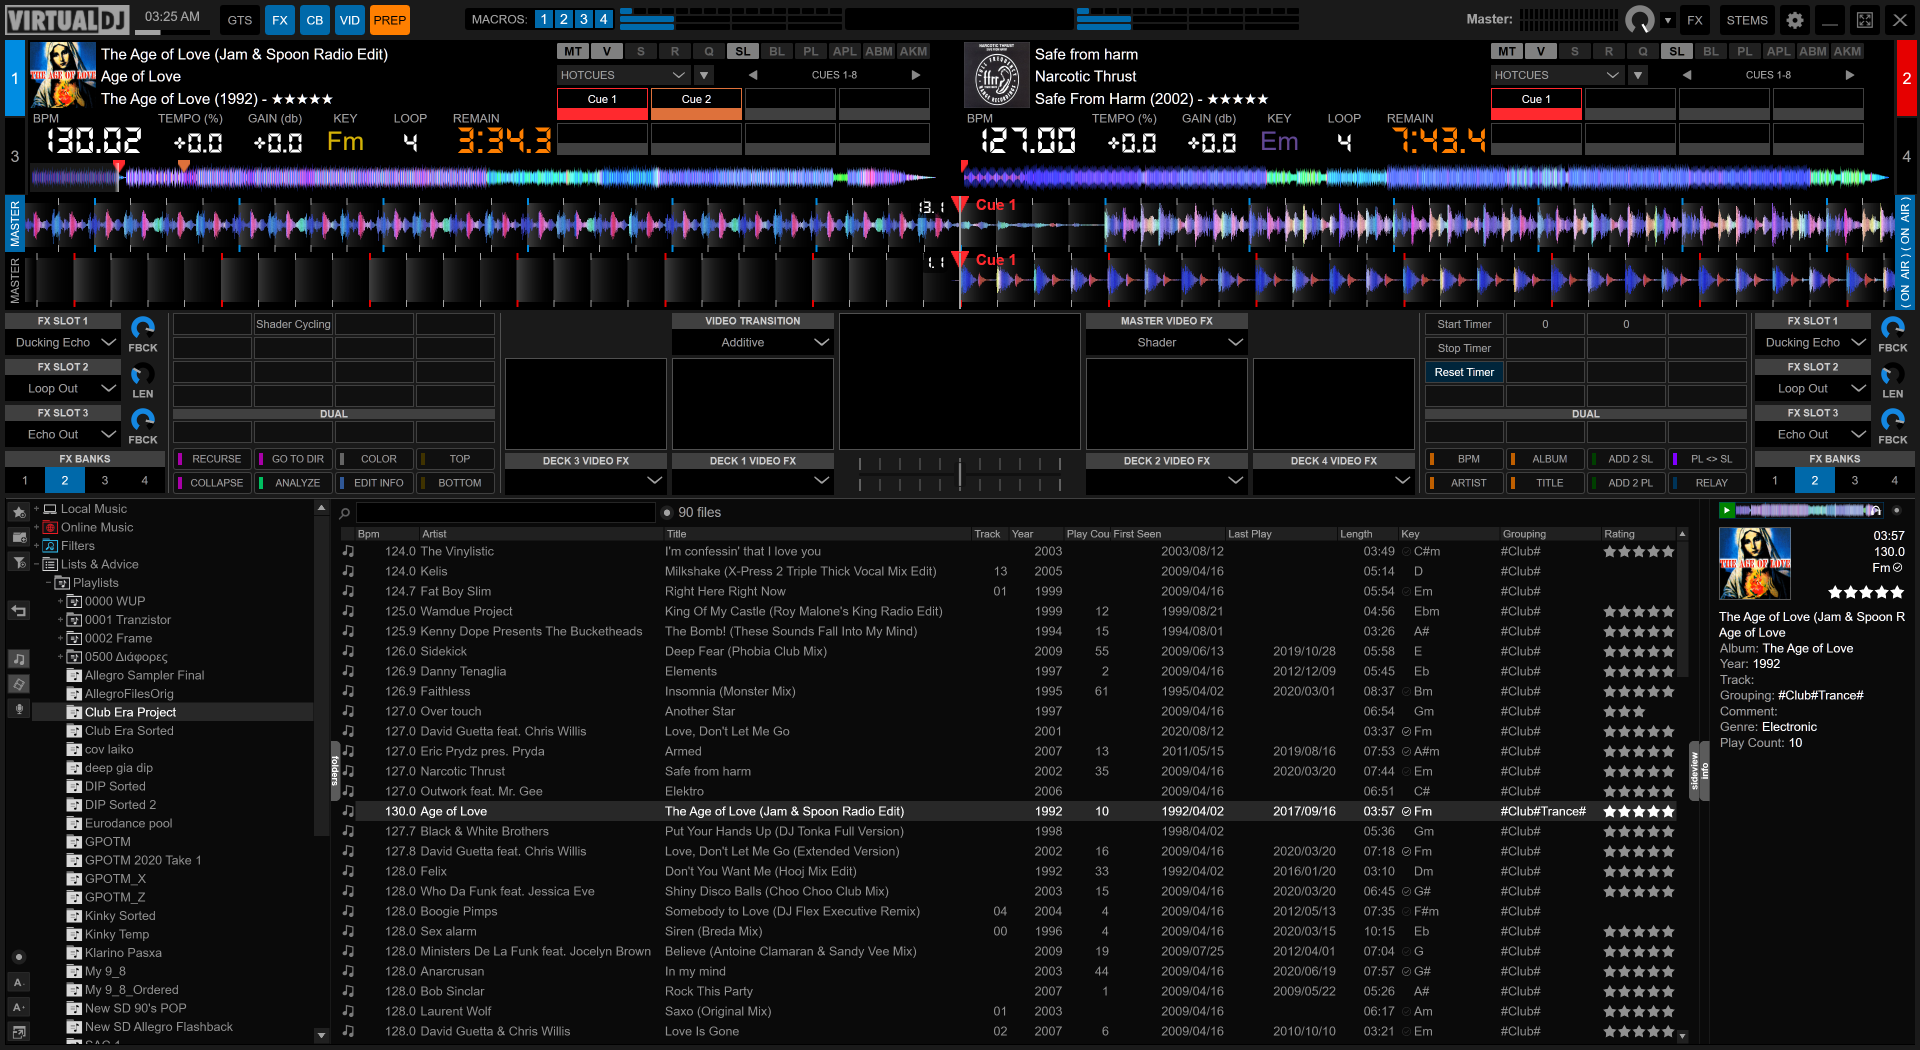
Task: Toggle the VID button
Action: tap(350, 20)
